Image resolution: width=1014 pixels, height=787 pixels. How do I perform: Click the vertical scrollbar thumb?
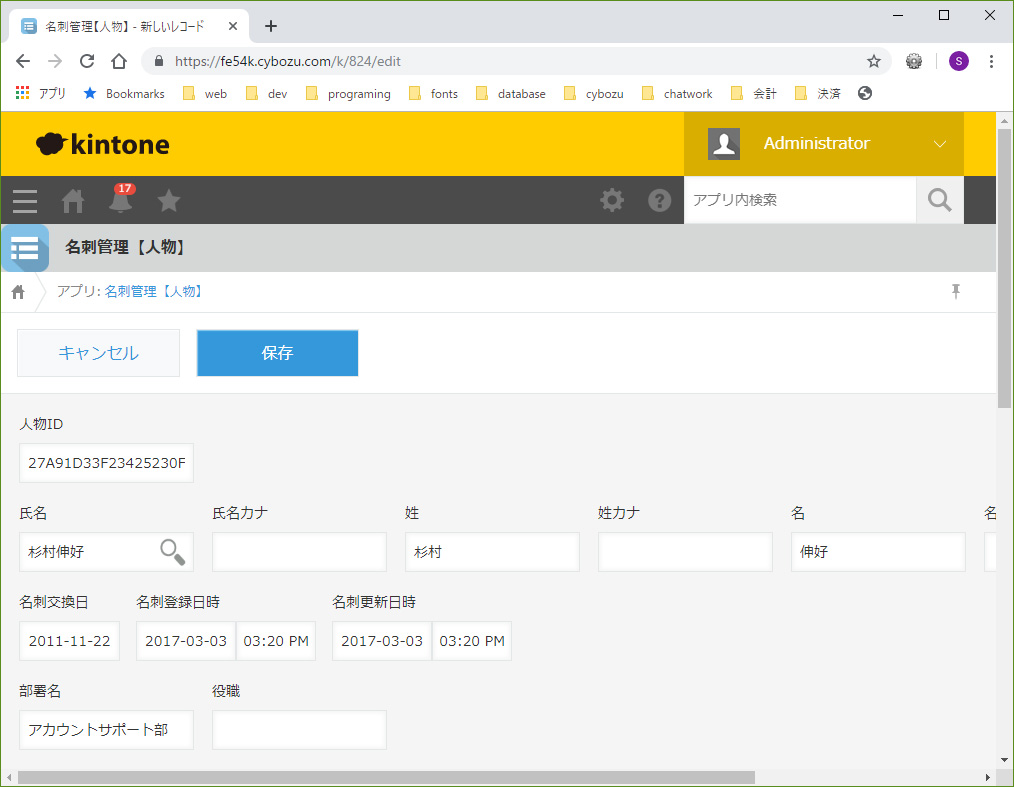[x=1004, y=268]
